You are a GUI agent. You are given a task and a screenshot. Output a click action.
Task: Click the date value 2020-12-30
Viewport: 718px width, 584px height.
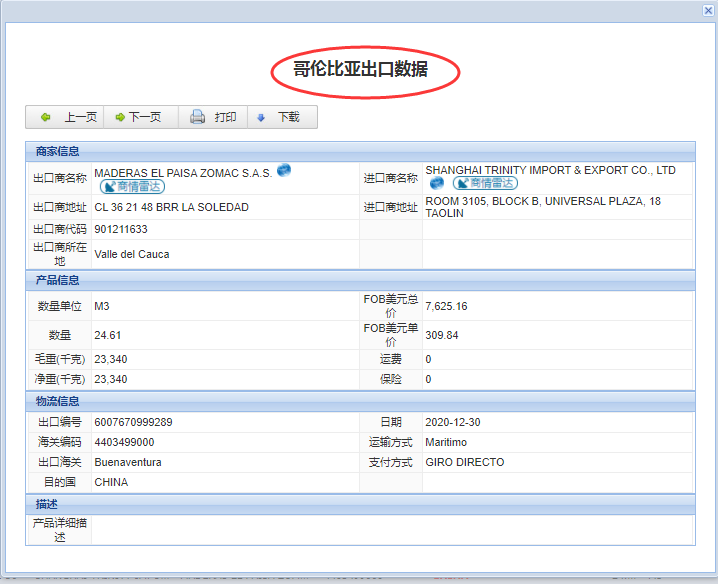pos(452,422)
